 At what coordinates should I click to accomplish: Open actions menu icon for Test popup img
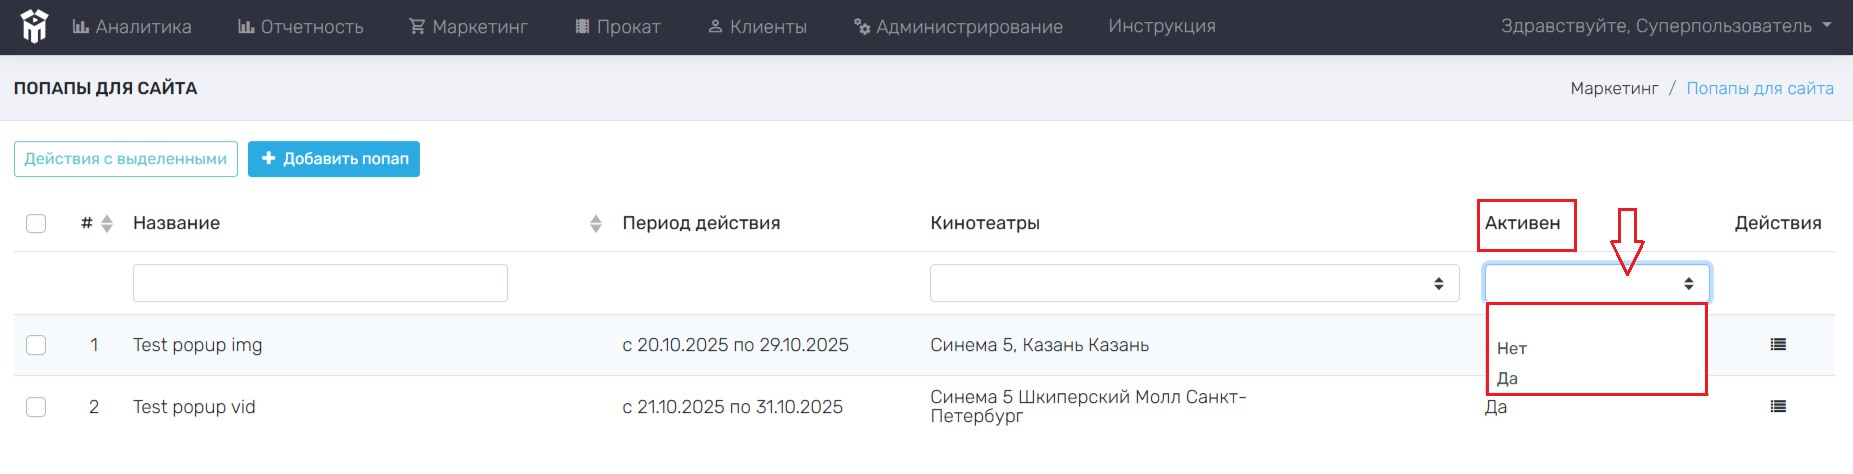pos(1778,344)
